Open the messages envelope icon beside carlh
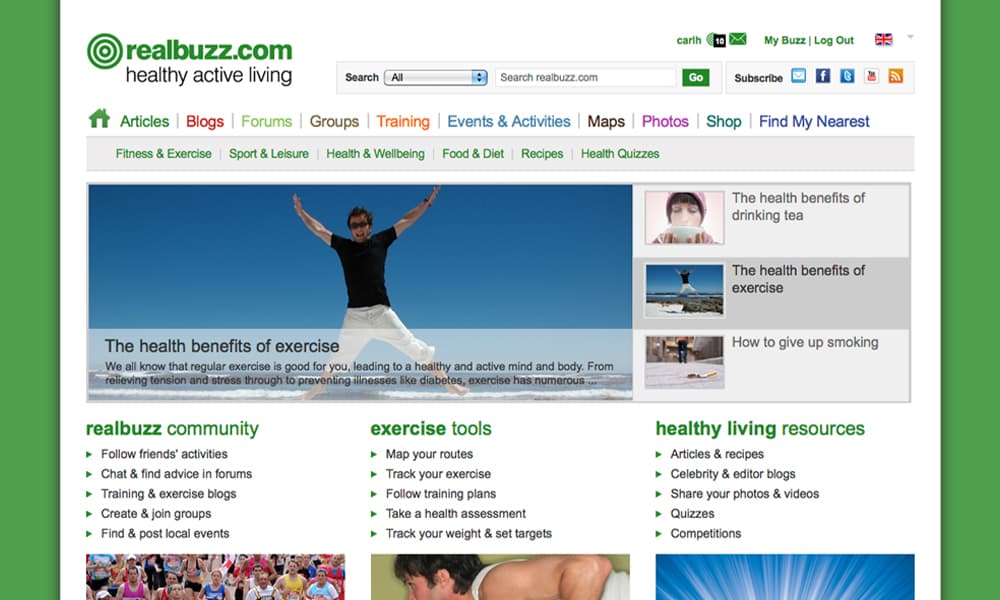The image size is (1000, 600). pyautogui.click(x=738, y=39)
